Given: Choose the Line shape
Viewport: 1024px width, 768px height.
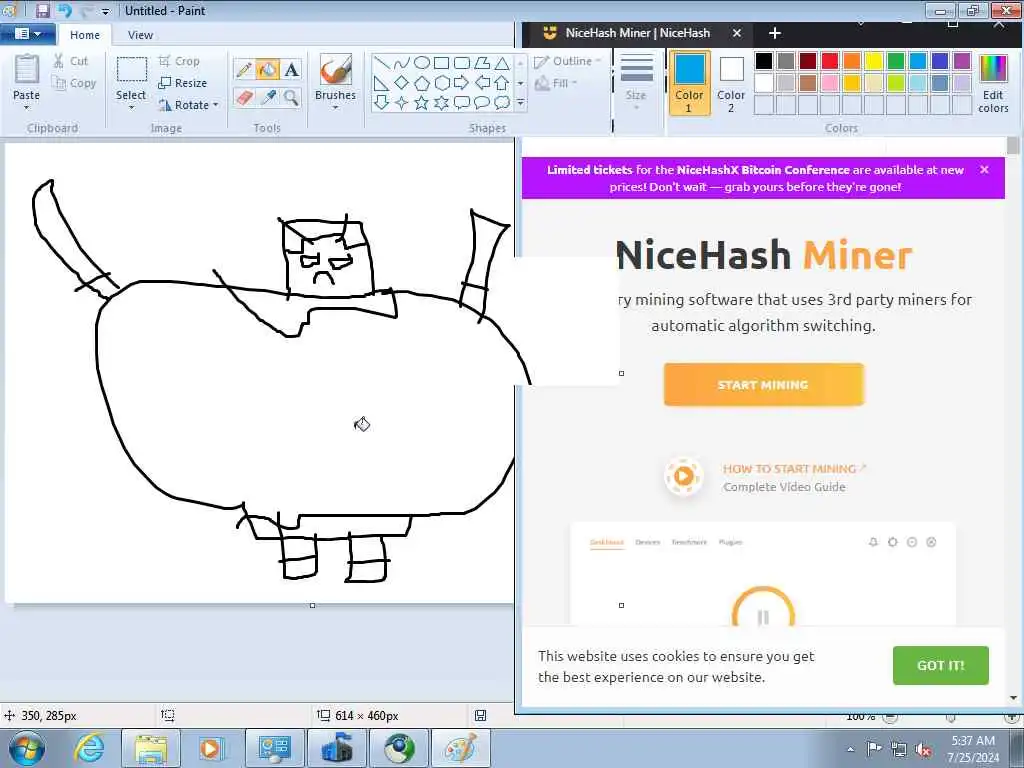Looking at the screenshot, I should tap(382, 63).
